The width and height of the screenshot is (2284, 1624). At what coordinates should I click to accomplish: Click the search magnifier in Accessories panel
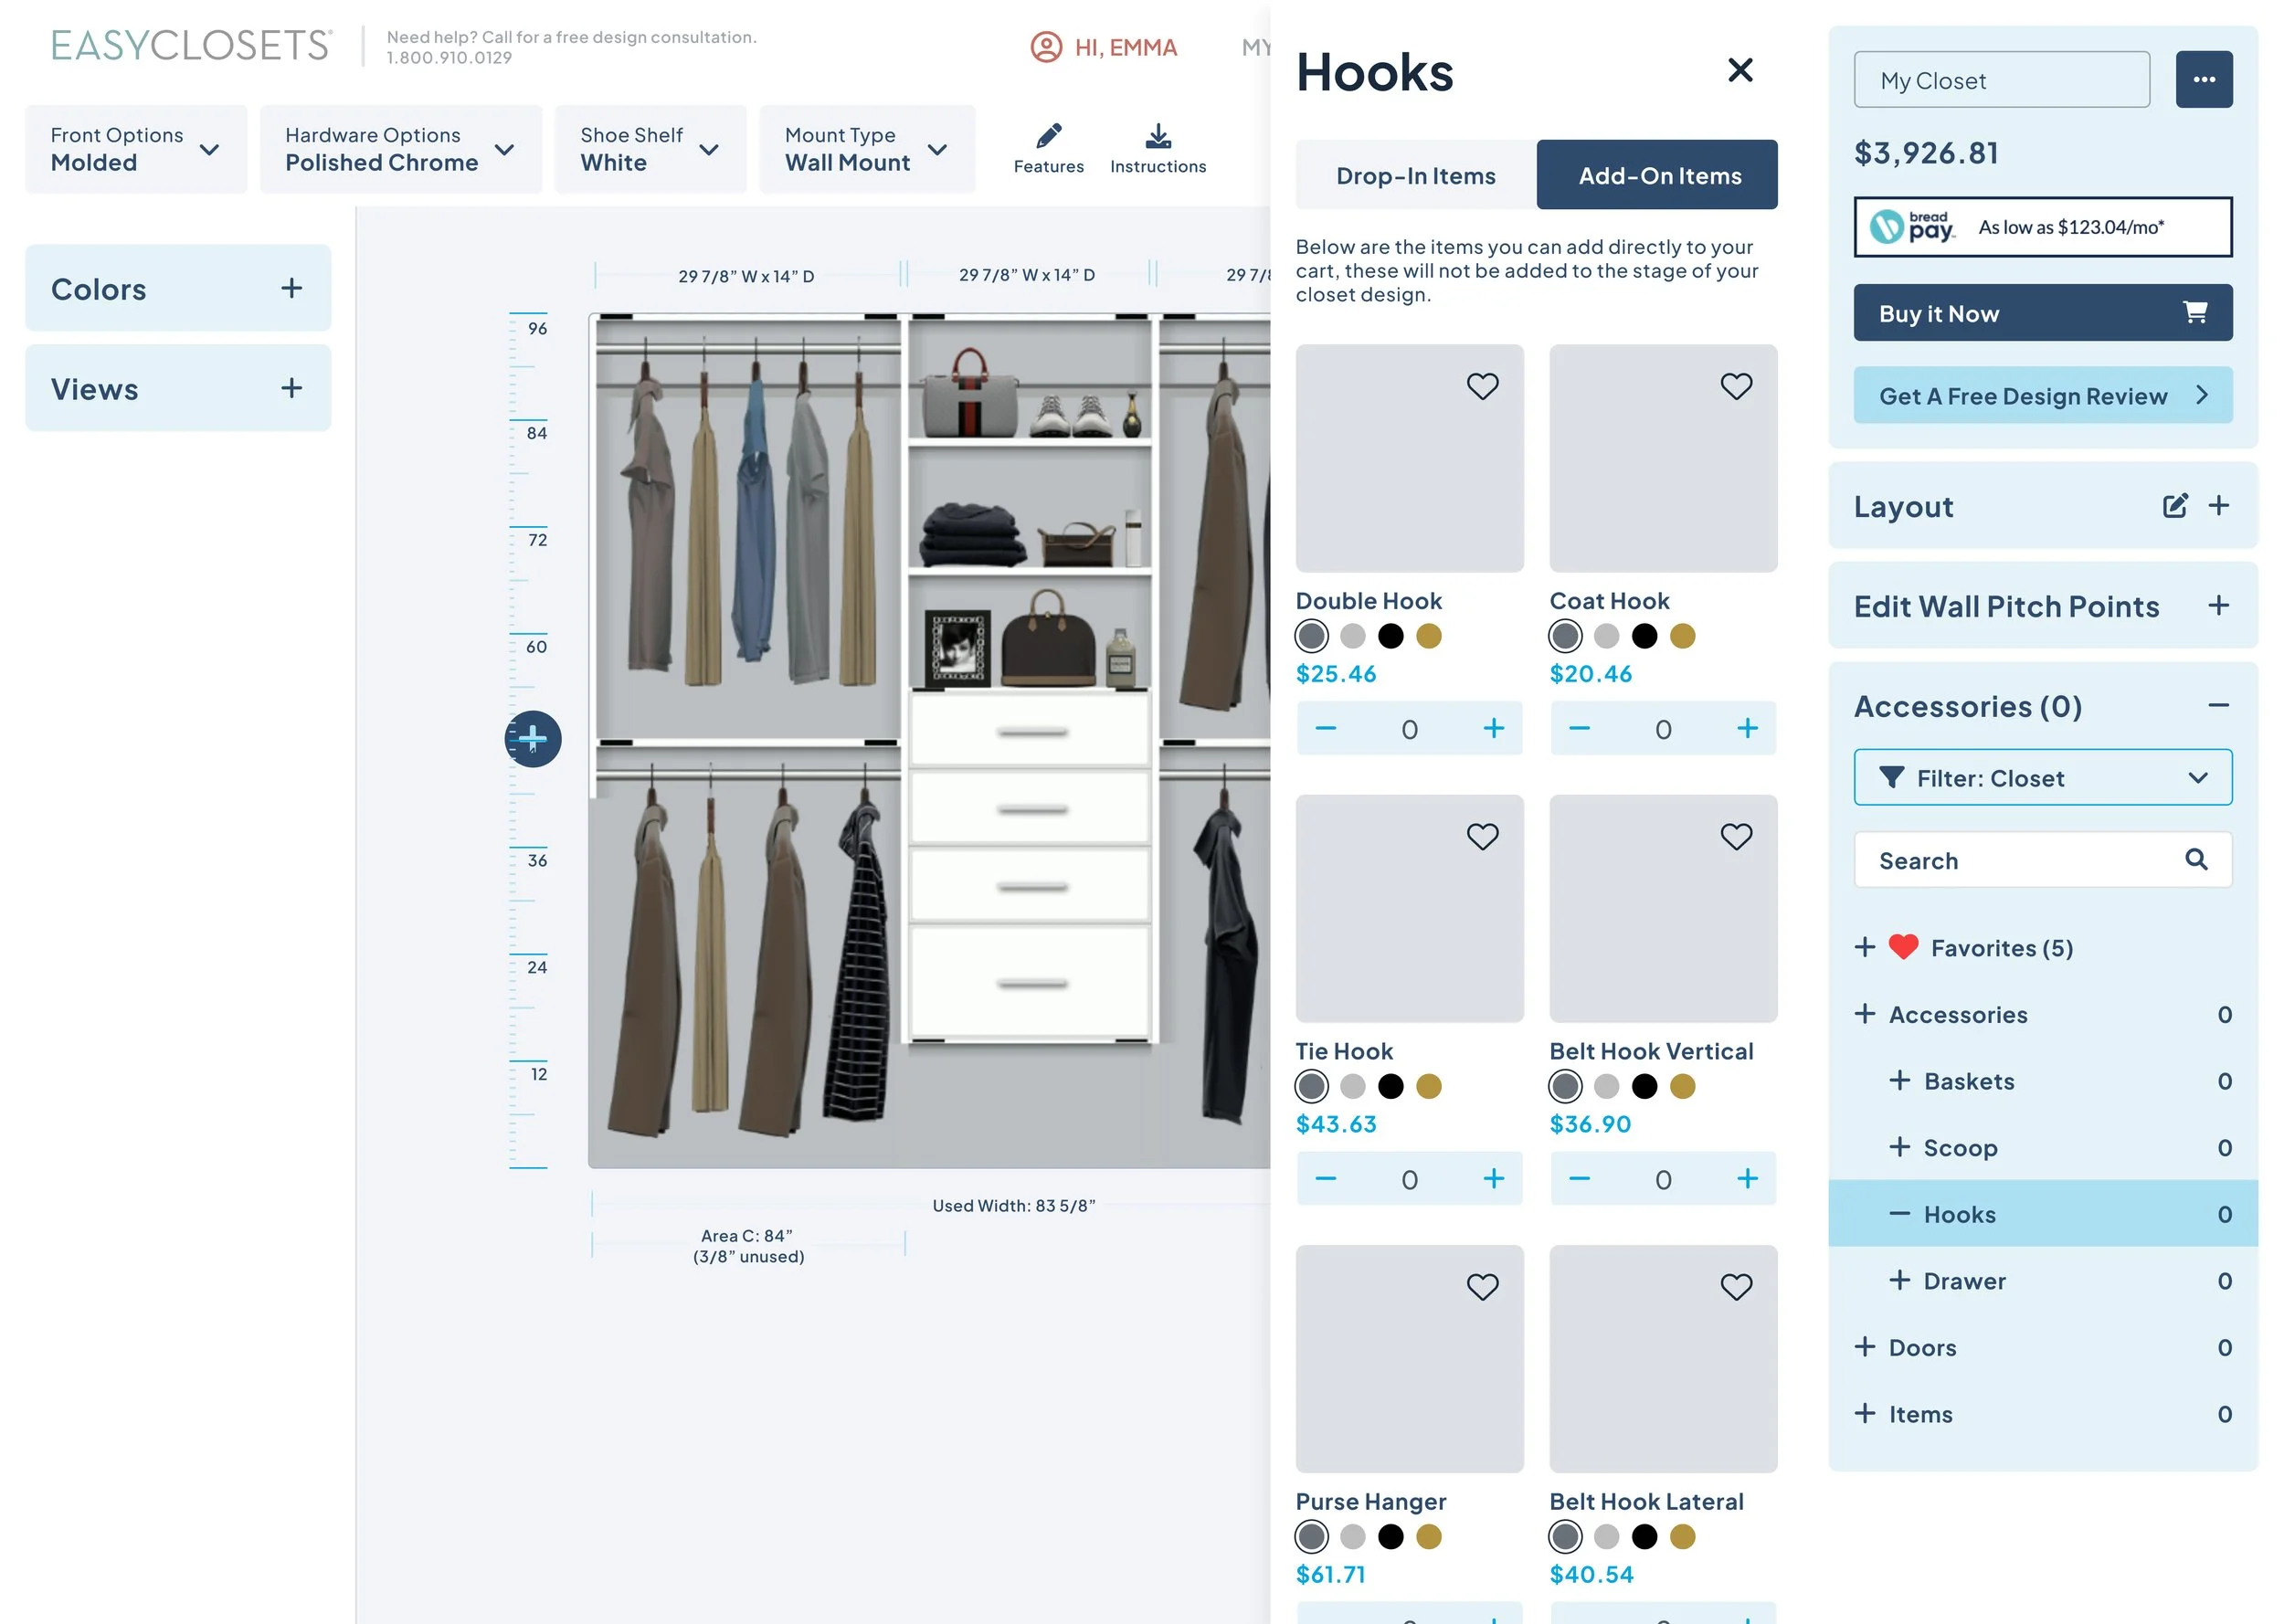(2196, 859)
